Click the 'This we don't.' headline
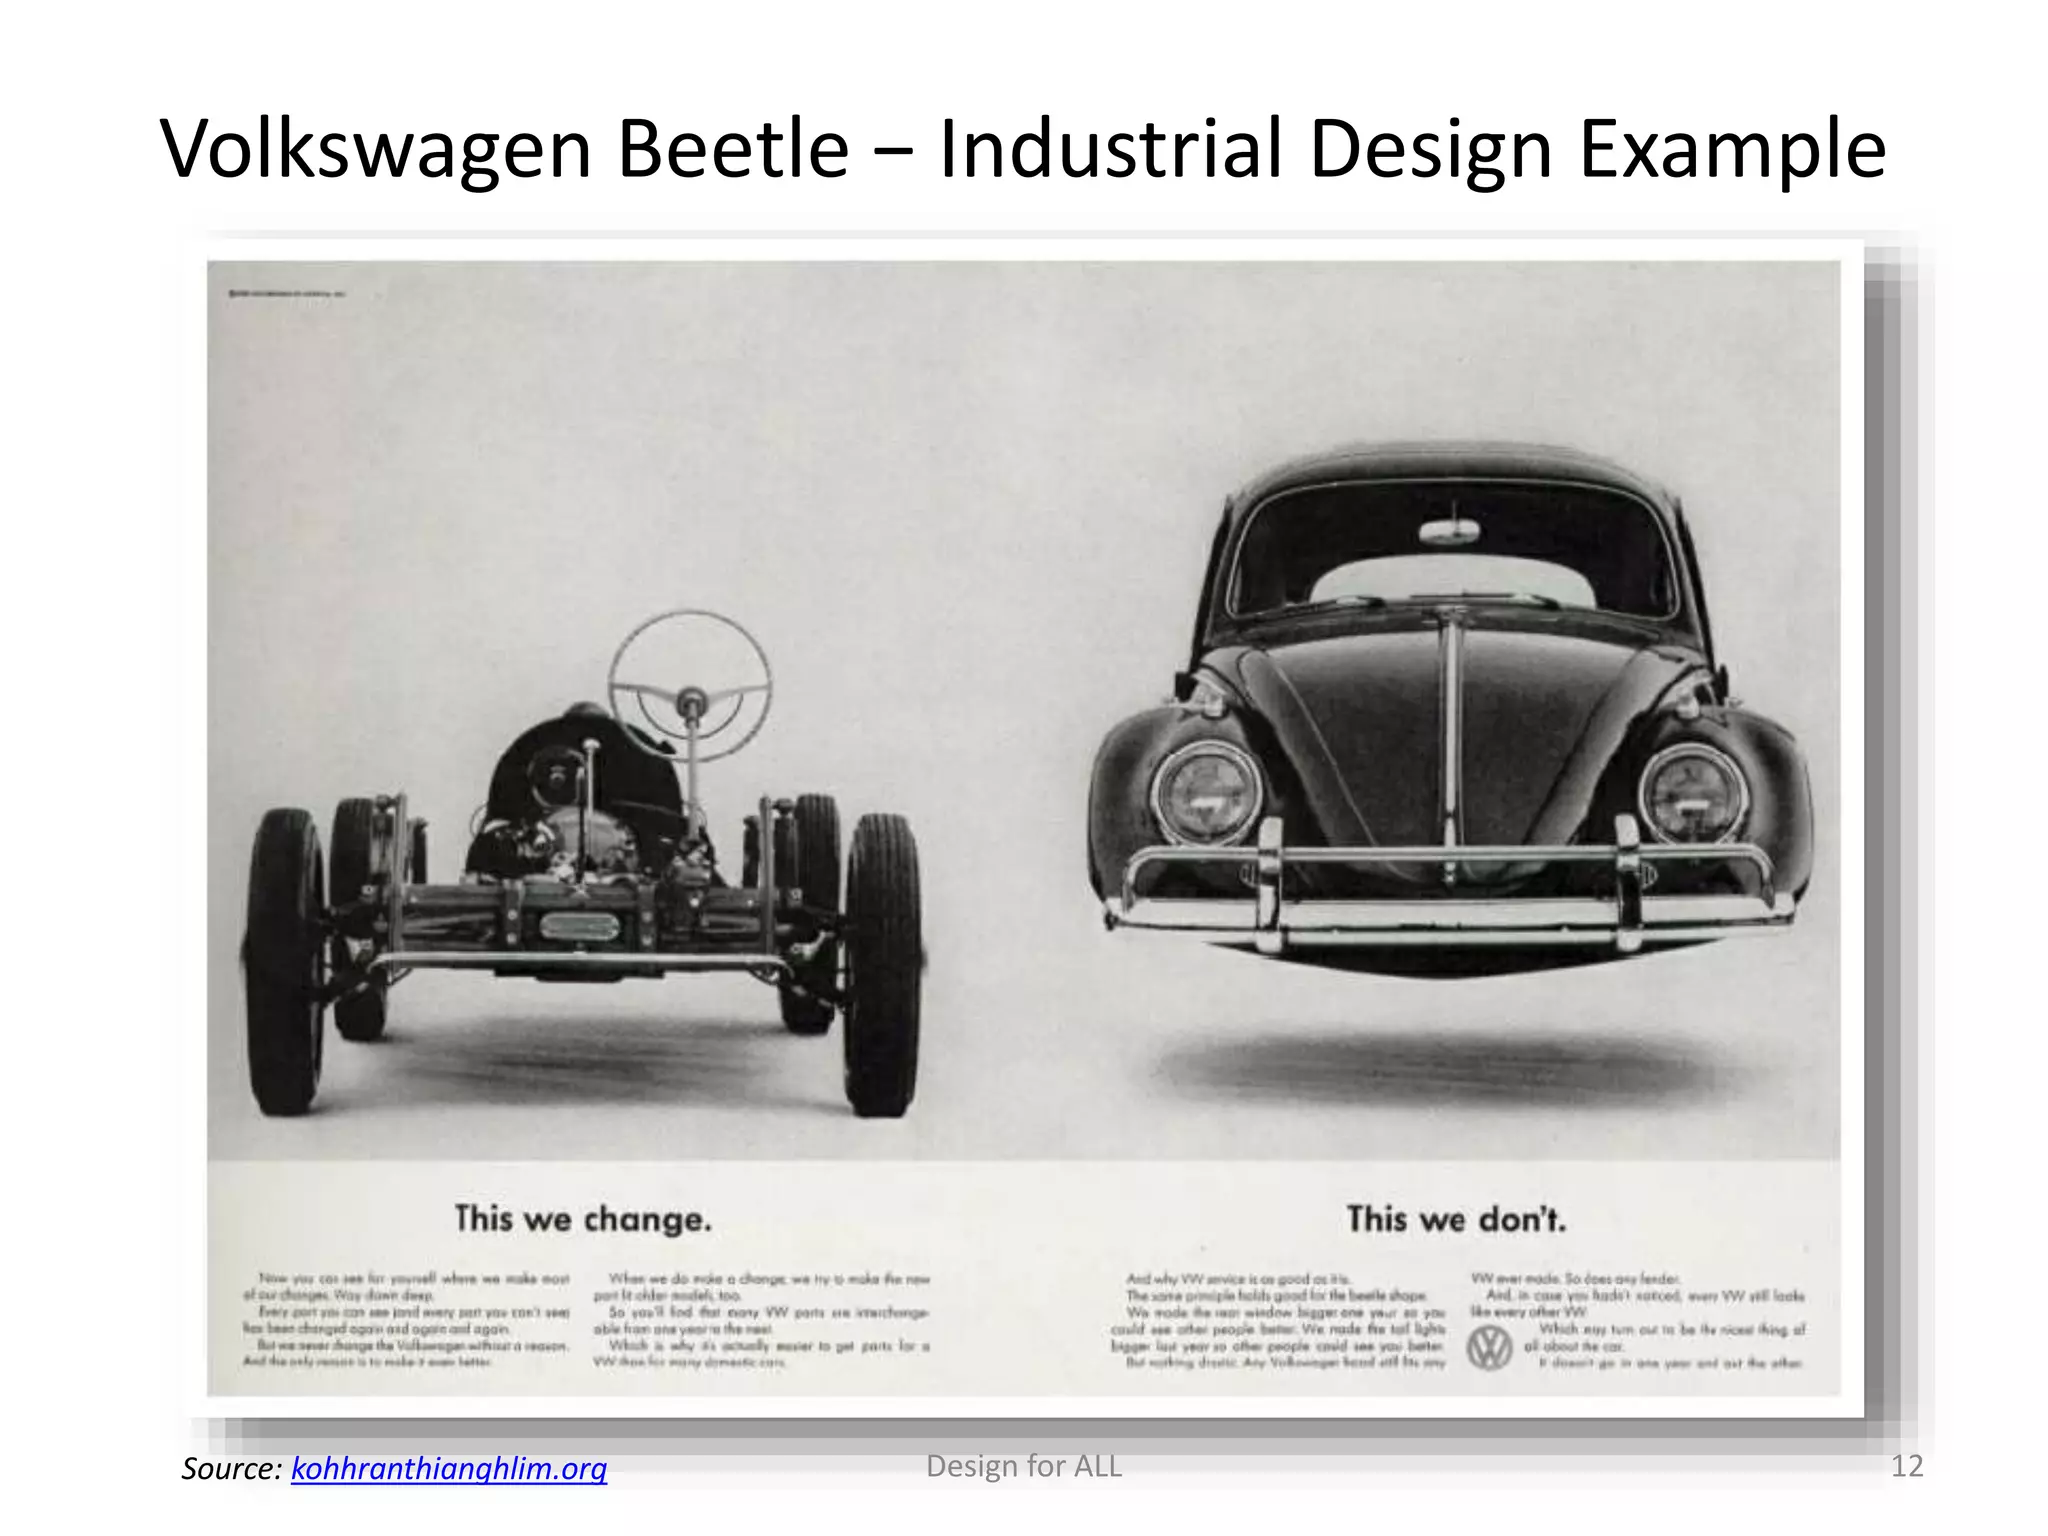The height and width of the screenshot is (1536, 2048). pyautogui.click(x=1456, y=1219)
